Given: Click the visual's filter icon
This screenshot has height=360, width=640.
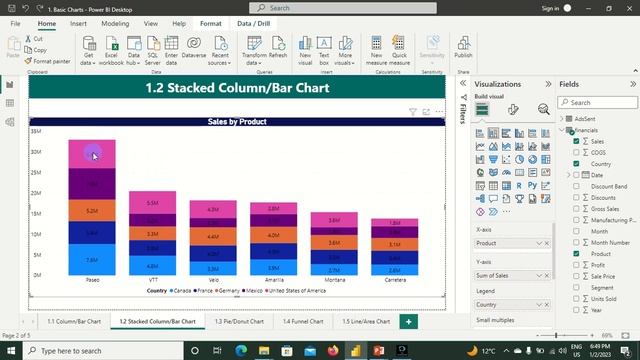Looking at the screenshot, I should click(x=413, y=112).
